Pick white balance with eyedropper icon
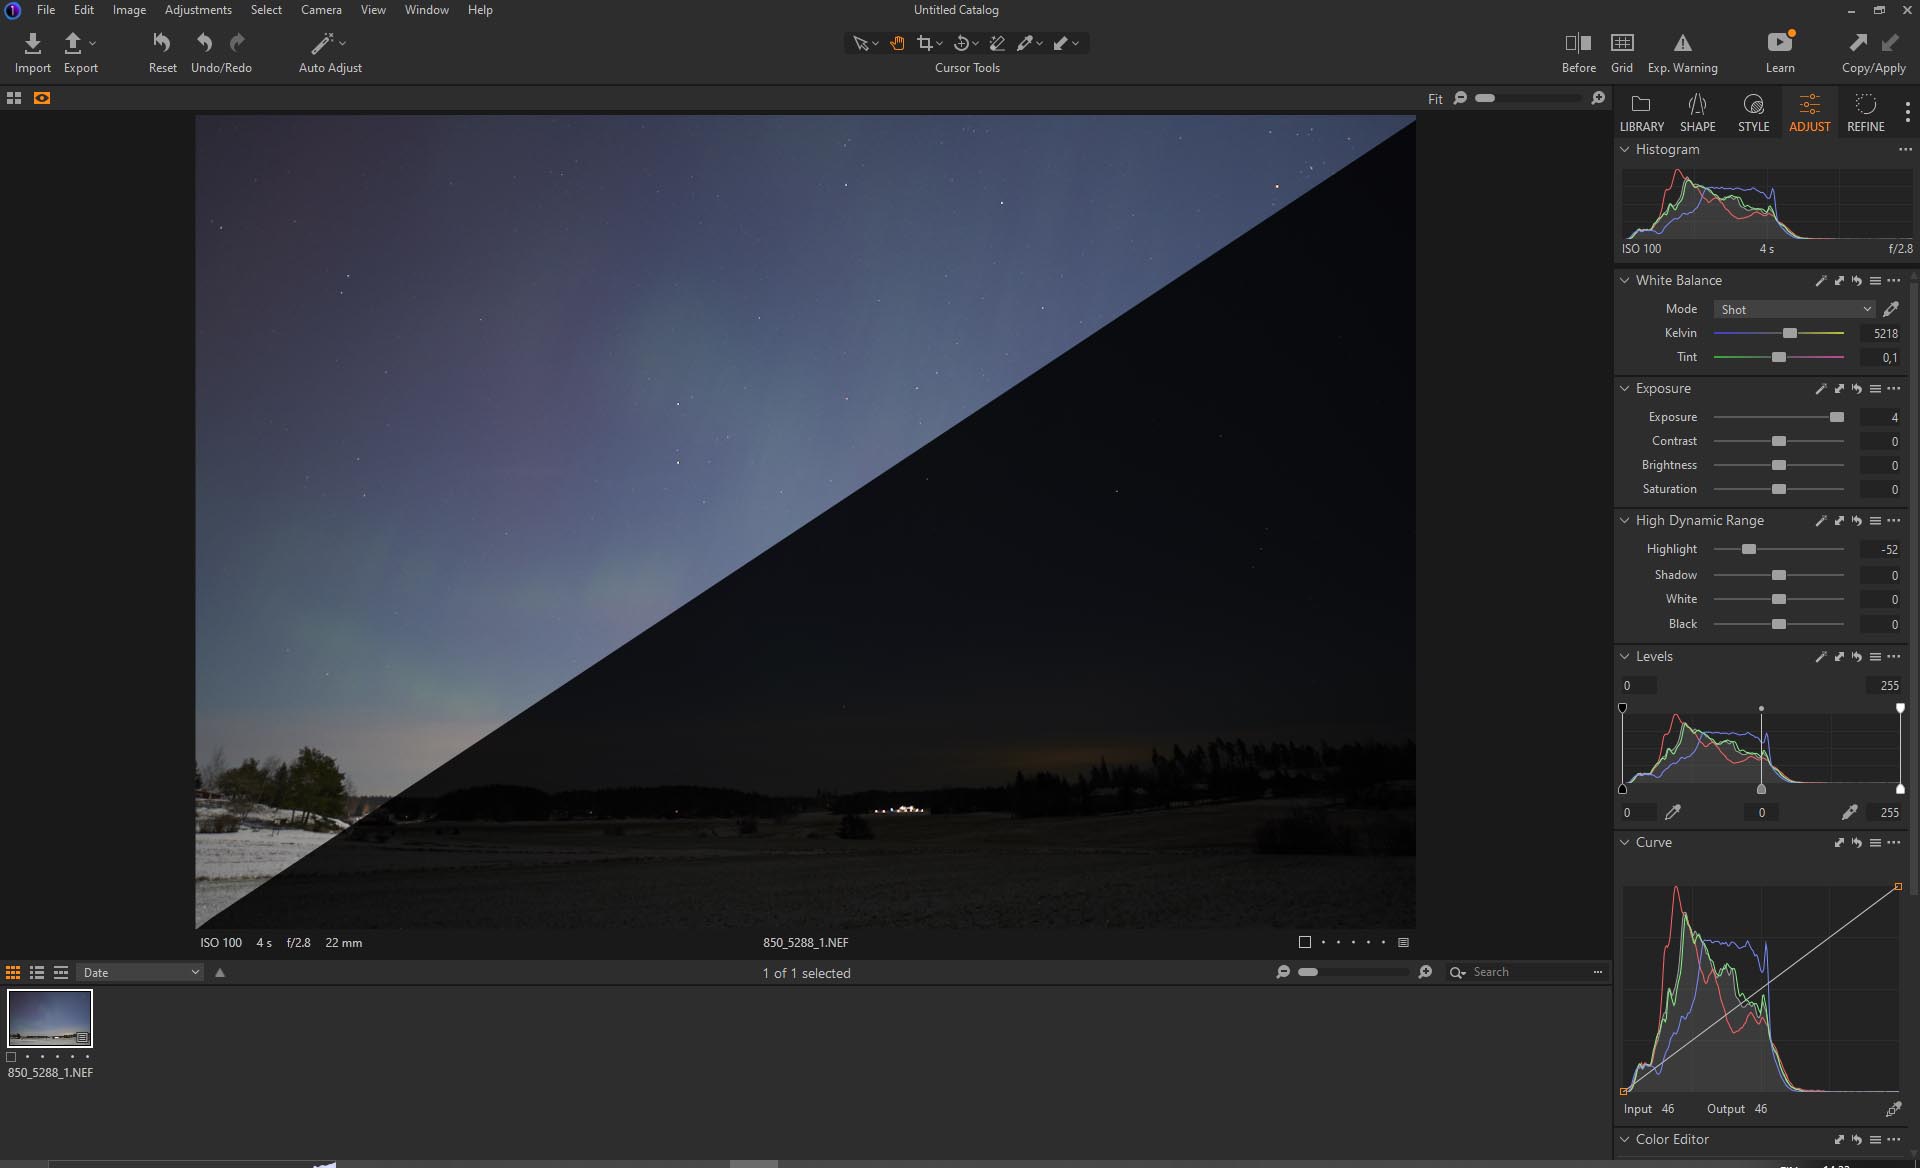The height and width of the screenshot is (1168, 1920). (1890, 309)
